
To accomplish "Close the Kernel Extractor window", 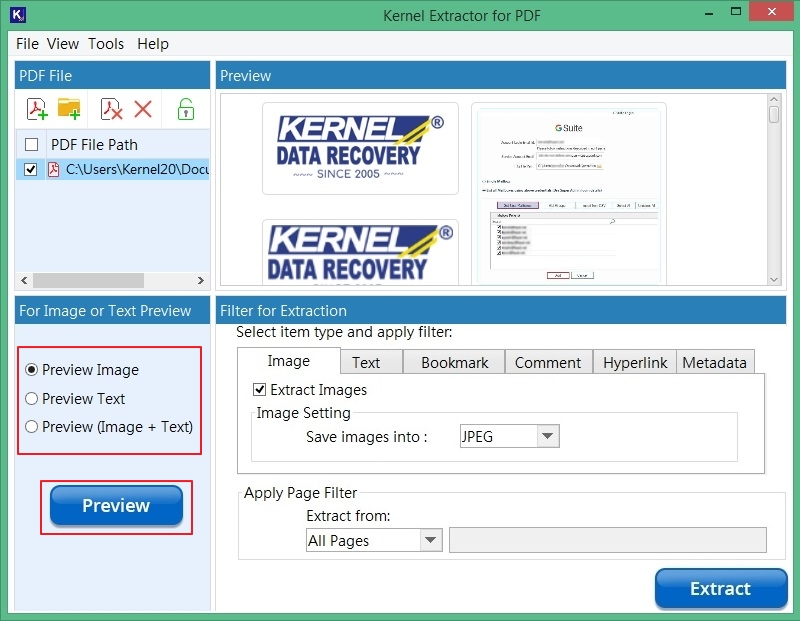I will 771,12.
